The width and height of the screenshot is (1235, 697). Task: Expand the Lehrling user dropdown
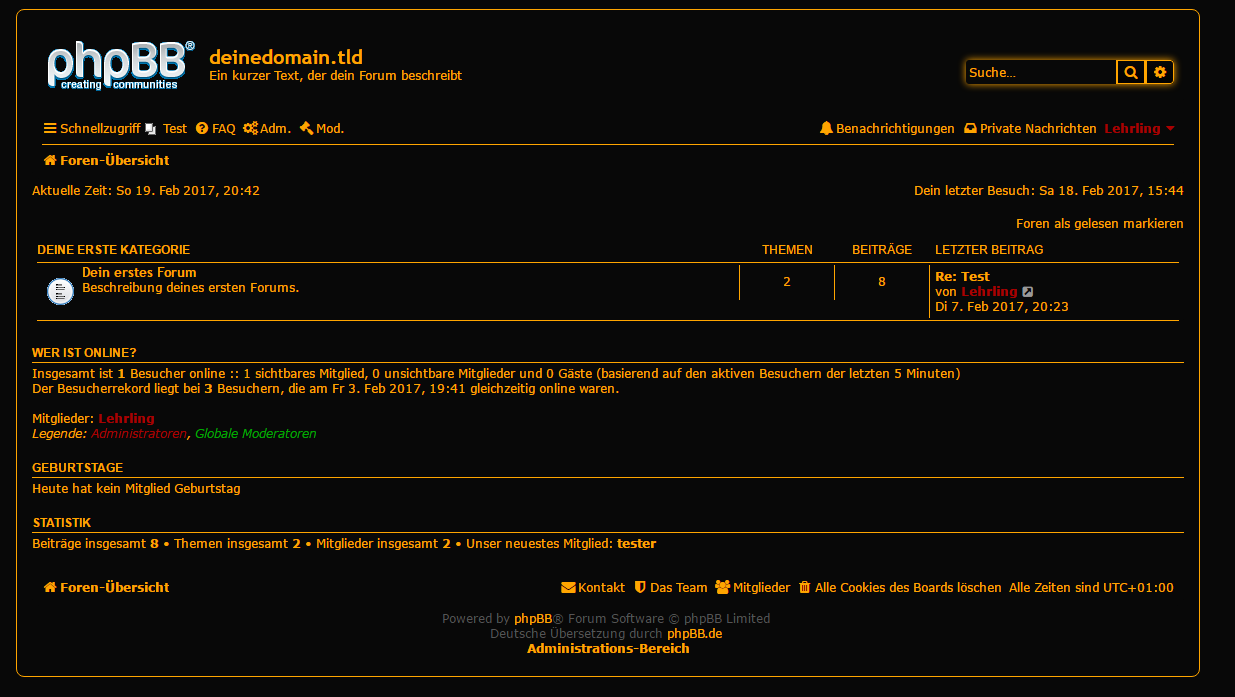[x=1139, y=129]
